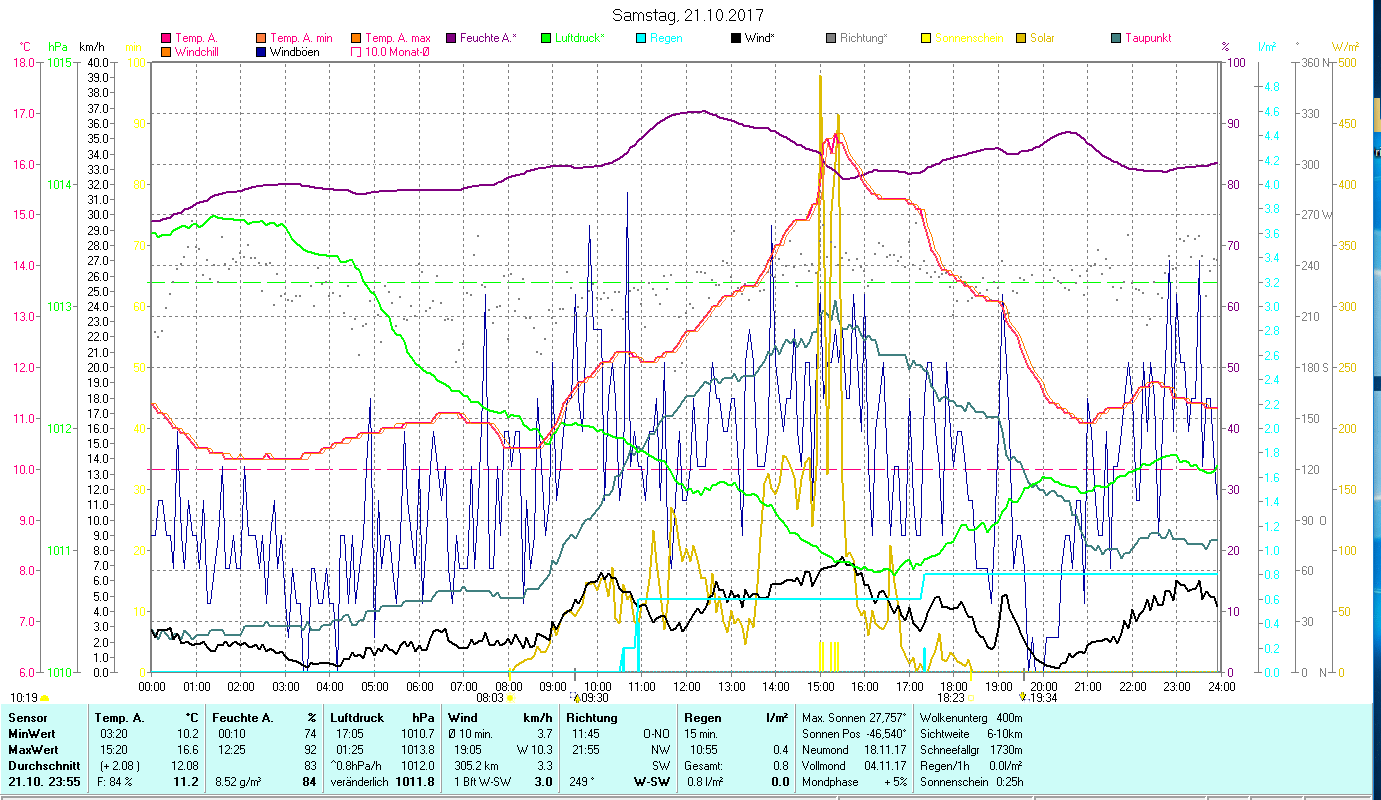Click the max gust value W 10.3
Viewport: 1381px width, 800px height.
coord(534,750)
